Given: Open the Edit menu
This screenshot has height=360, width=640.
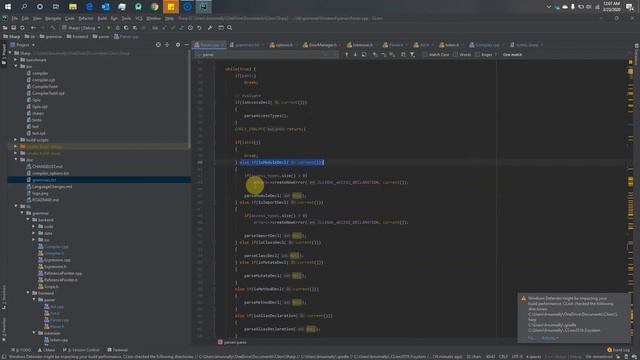Looking at the screenshot, I should pos(25,18).
